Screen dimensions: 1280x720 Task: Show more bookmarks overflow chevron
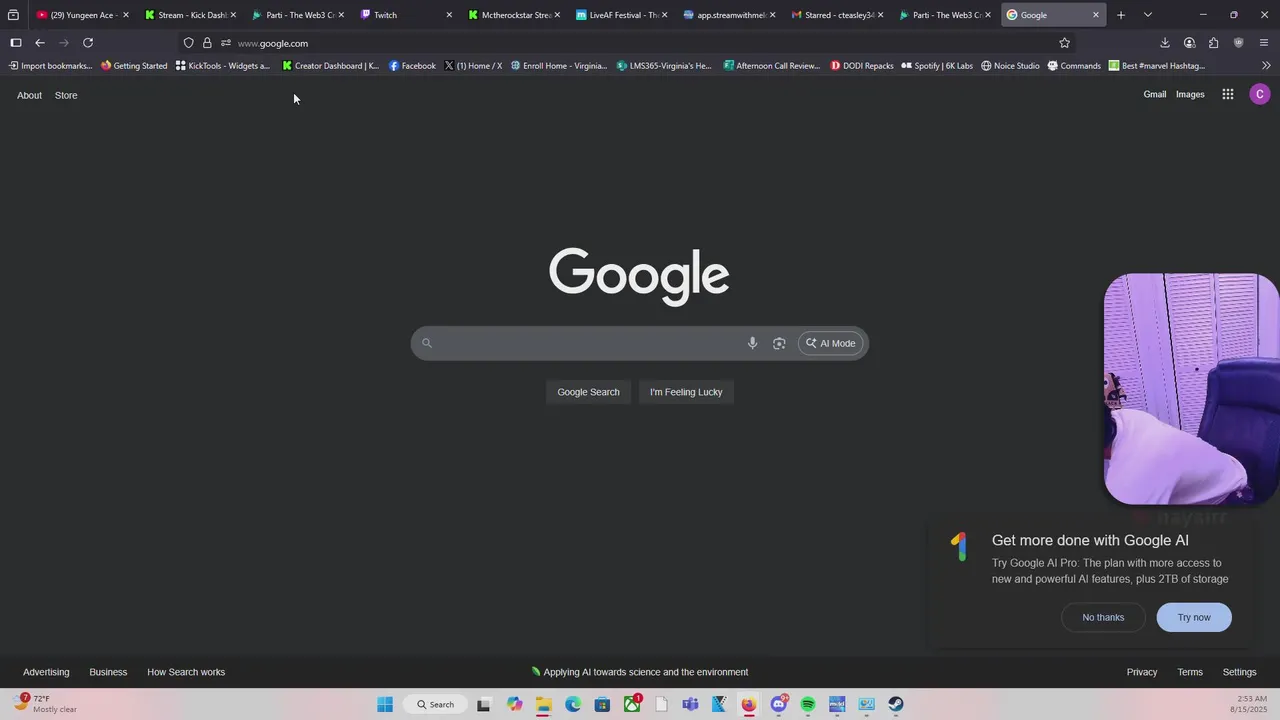click(1266, 66)
